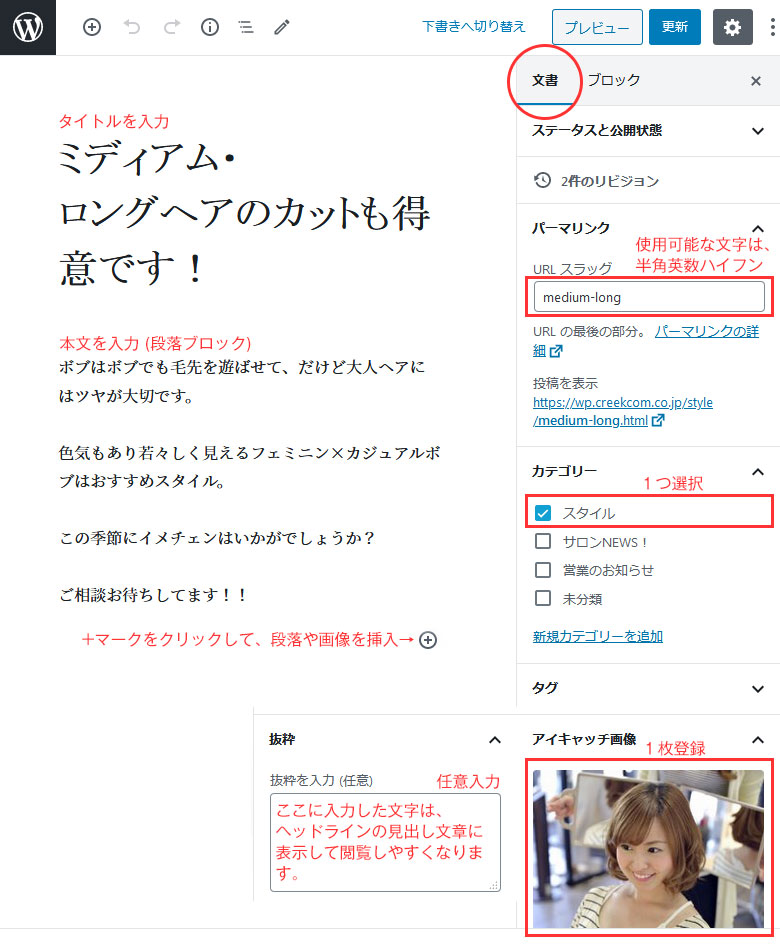Click the post title ミディアム・ロングヘア
The height and width of the screenshot is (952, 780).
tap(245, 213)
